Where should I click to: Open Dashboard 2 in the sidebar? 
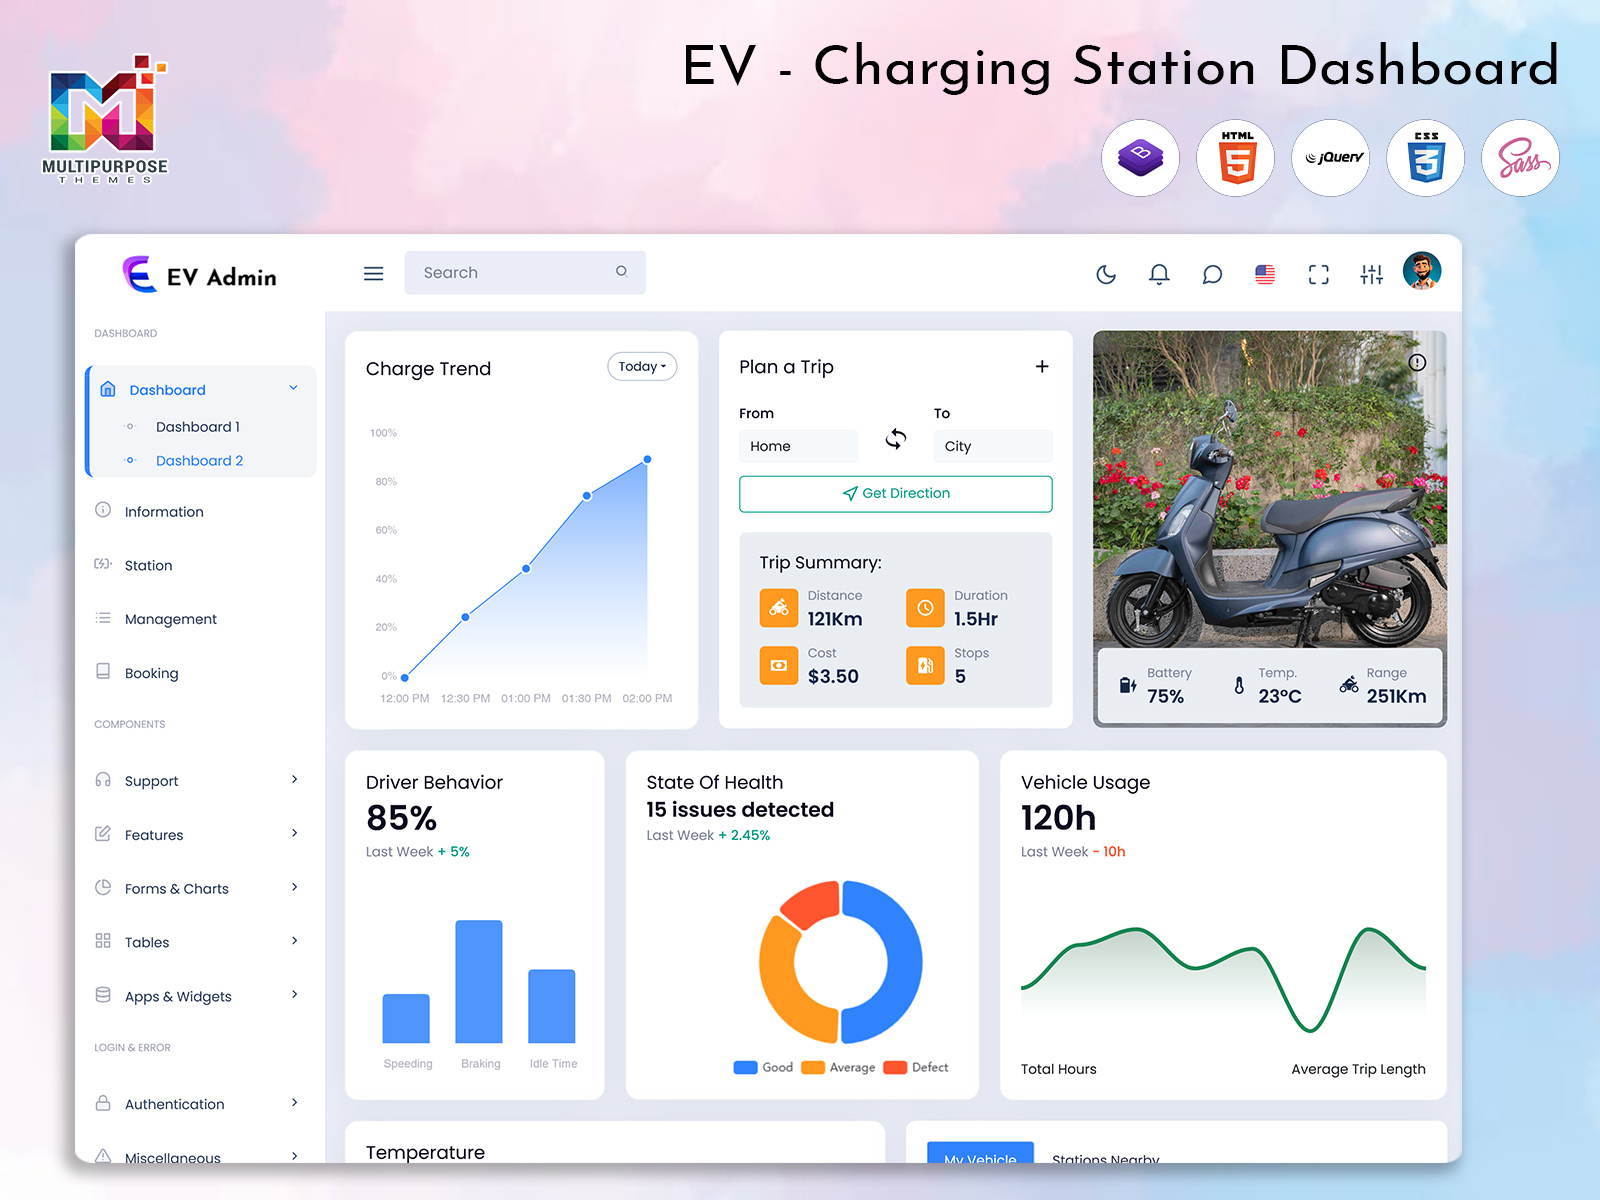click(199, 461)
